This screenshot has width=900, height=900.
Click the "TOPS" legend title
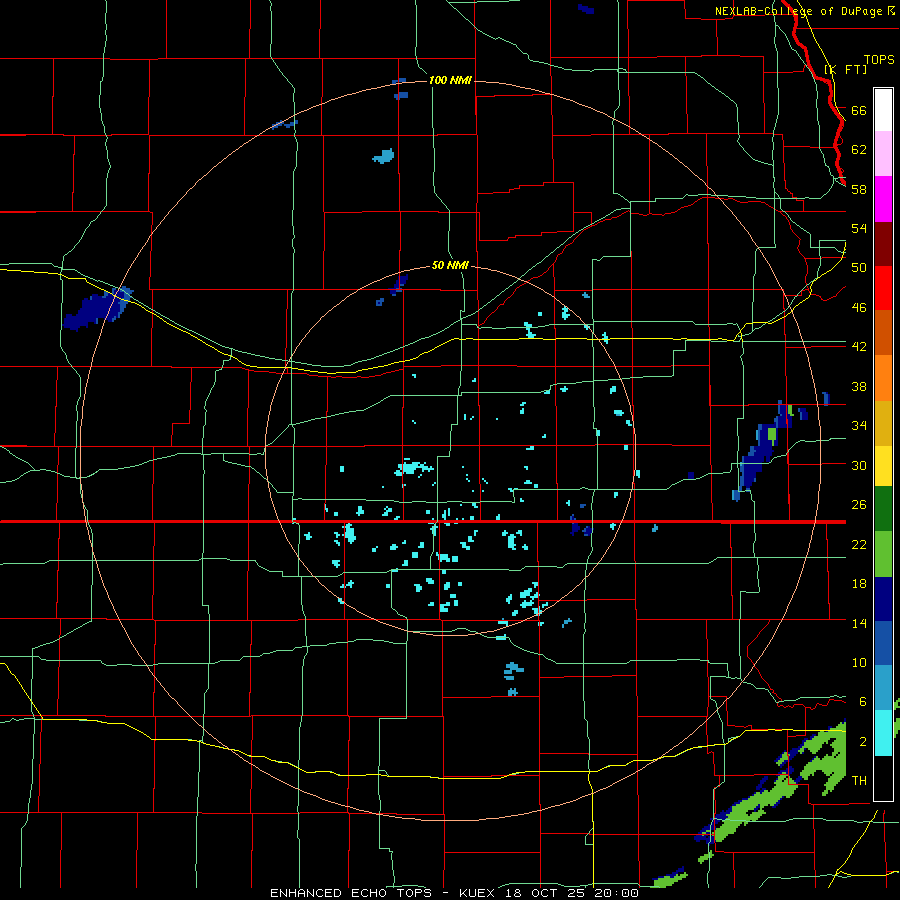(879, 59)
